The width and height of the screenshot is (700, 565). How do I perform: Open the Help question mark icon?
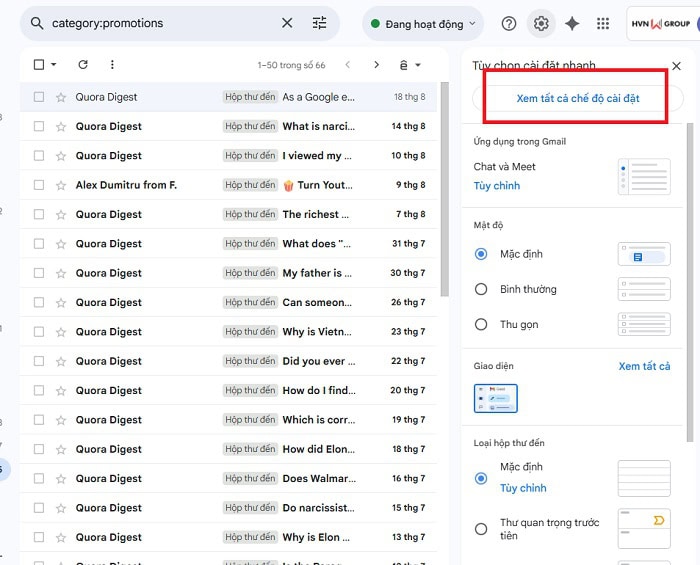click(x=508, y=24)
